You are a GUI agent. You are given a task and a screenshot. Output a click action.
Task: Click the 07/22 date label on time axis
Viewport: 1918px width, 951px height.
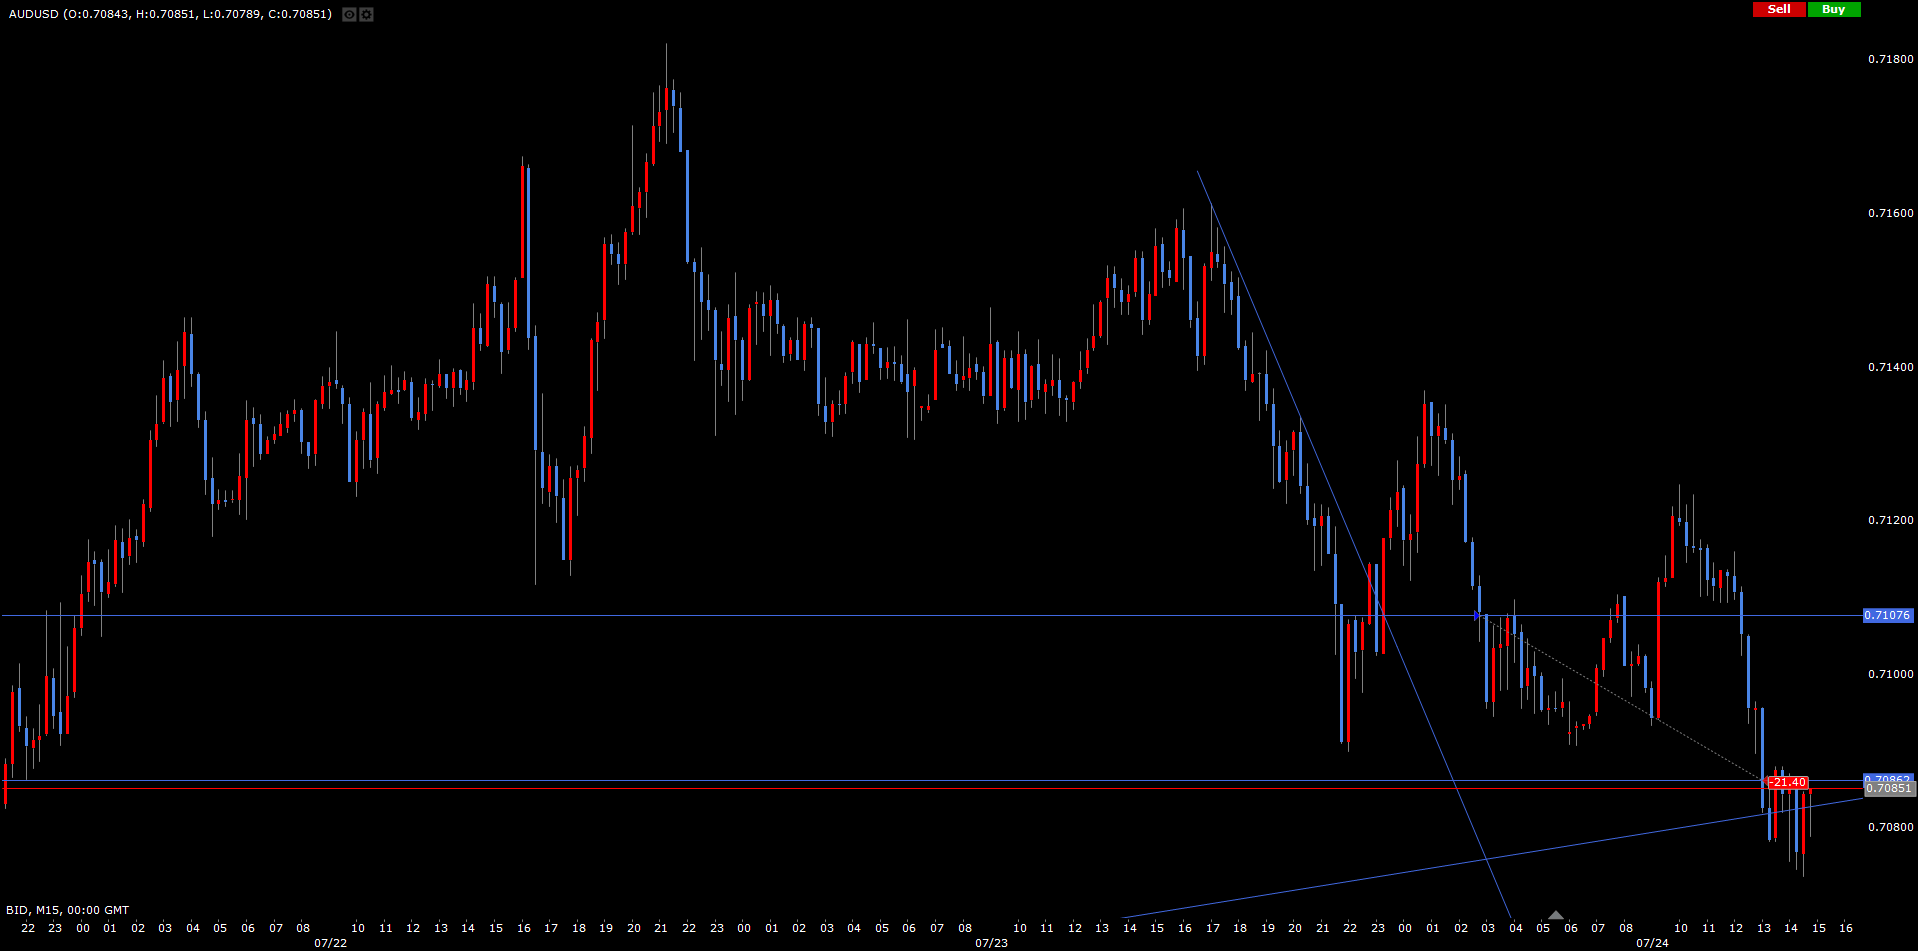[331, 943]
